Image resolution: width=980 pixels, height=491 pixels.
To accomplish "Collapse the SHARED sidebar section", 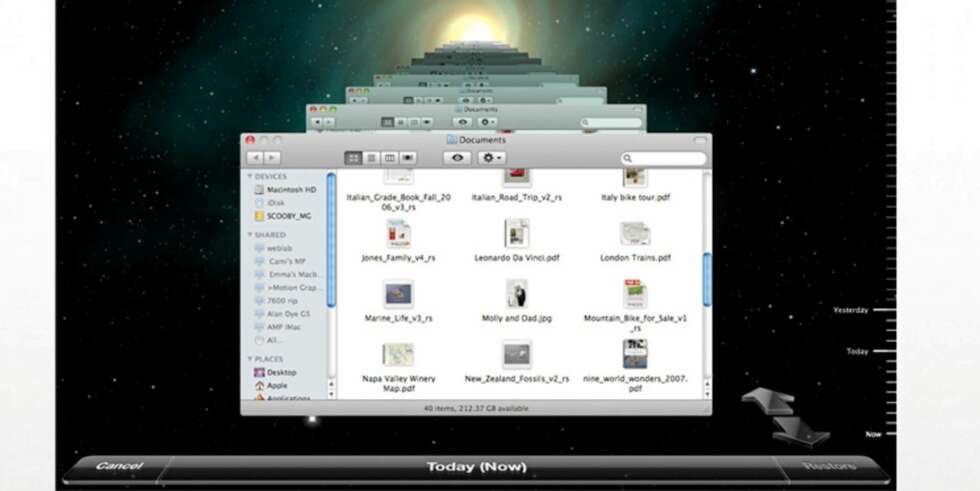I will [x=250, y=235].
